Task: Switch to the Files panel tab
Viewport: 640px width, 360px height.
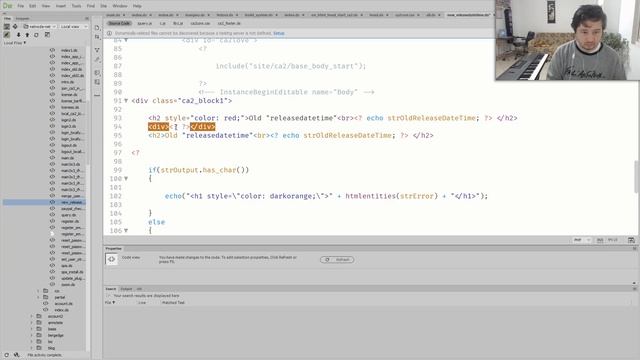Action: point(7,18)
